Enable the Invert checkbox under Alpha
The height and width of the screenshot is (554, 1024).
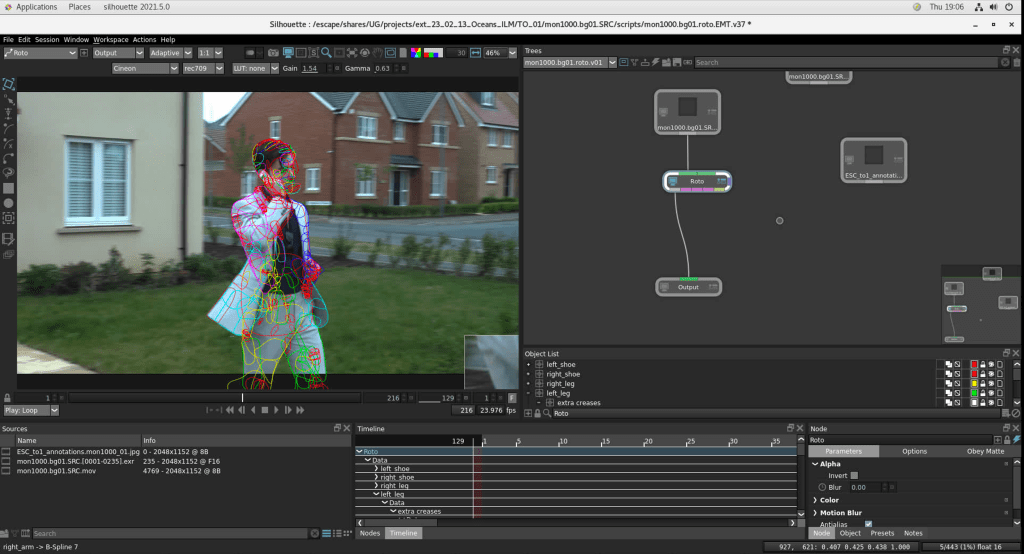854,475
